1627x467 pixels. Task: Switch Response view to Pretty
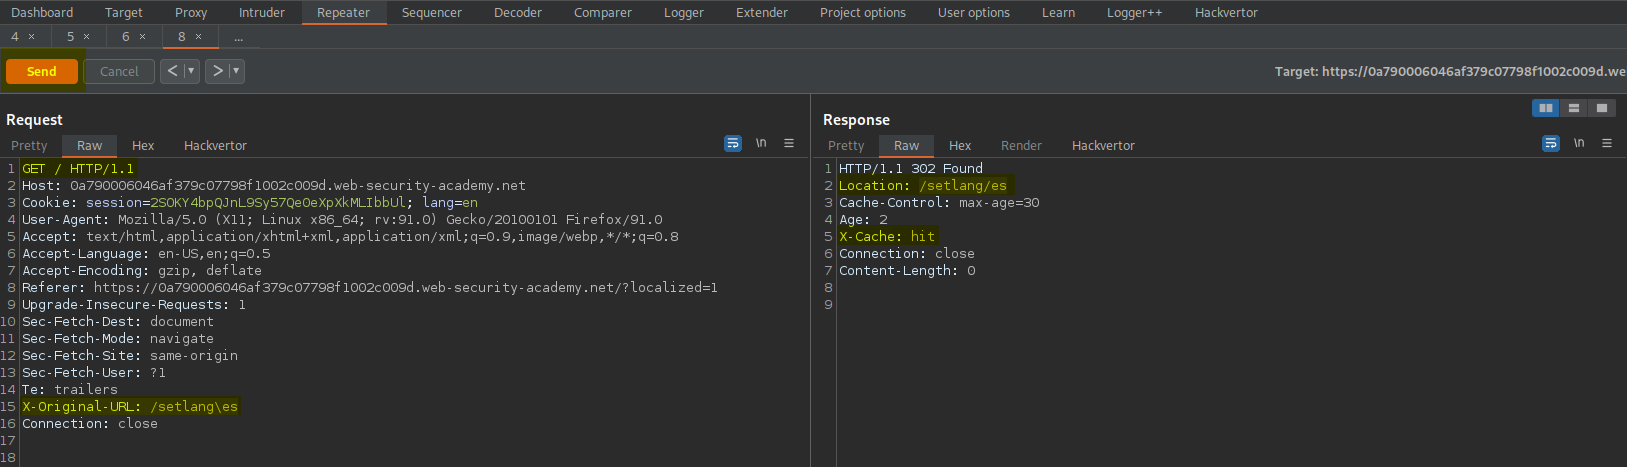tap(846, 145)
